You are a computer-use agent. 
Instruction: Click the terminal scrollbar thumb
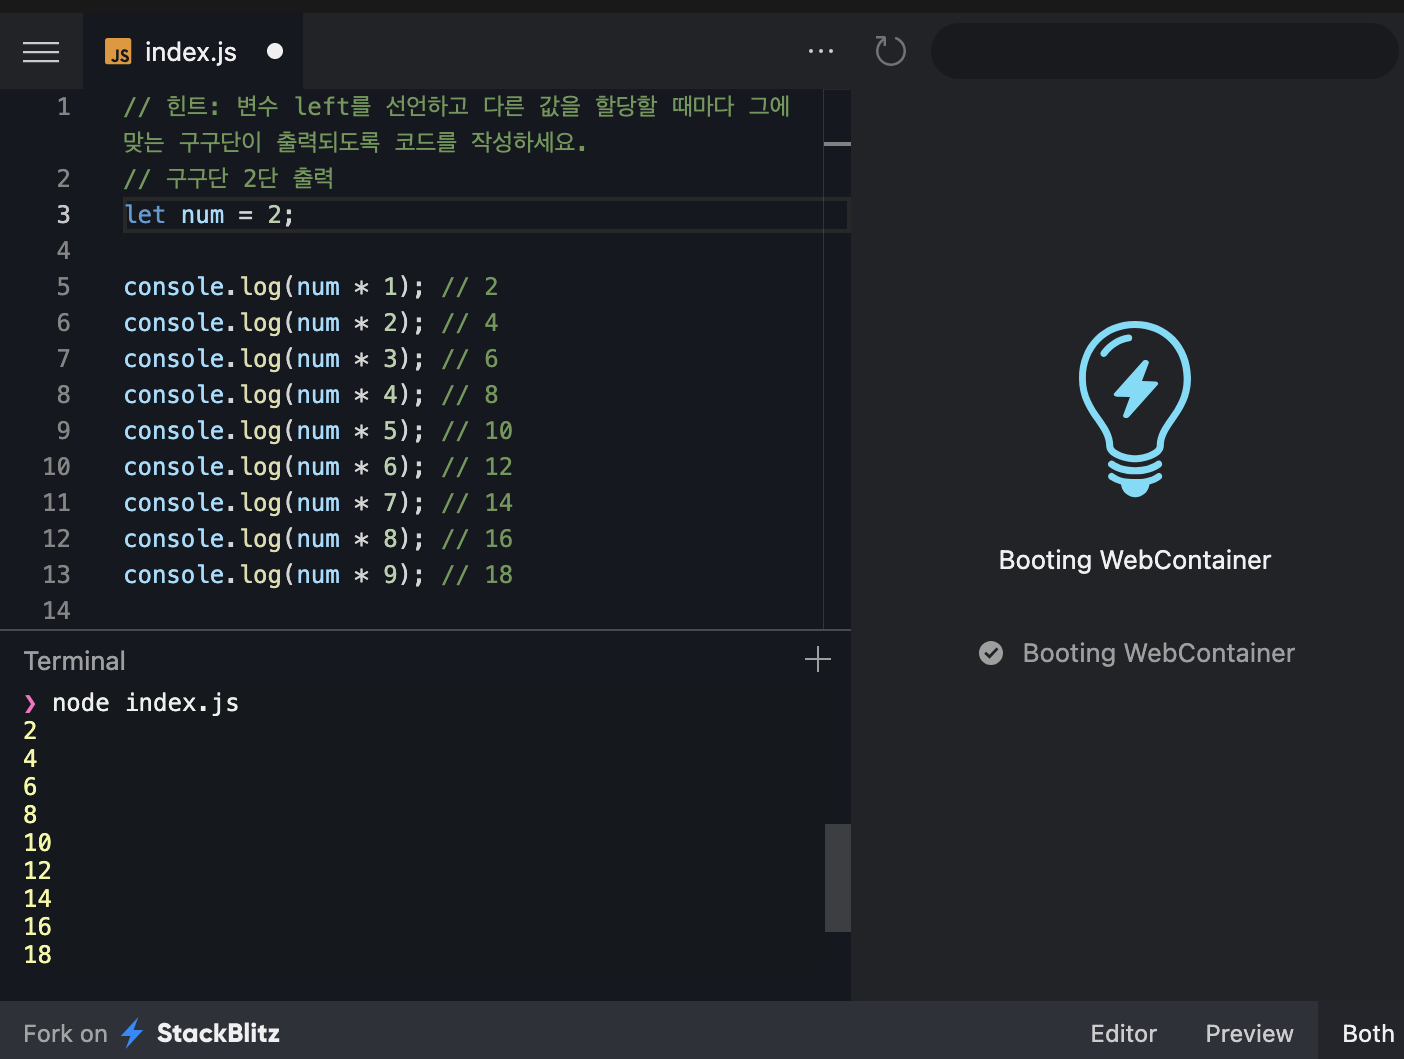pos(838,878)
